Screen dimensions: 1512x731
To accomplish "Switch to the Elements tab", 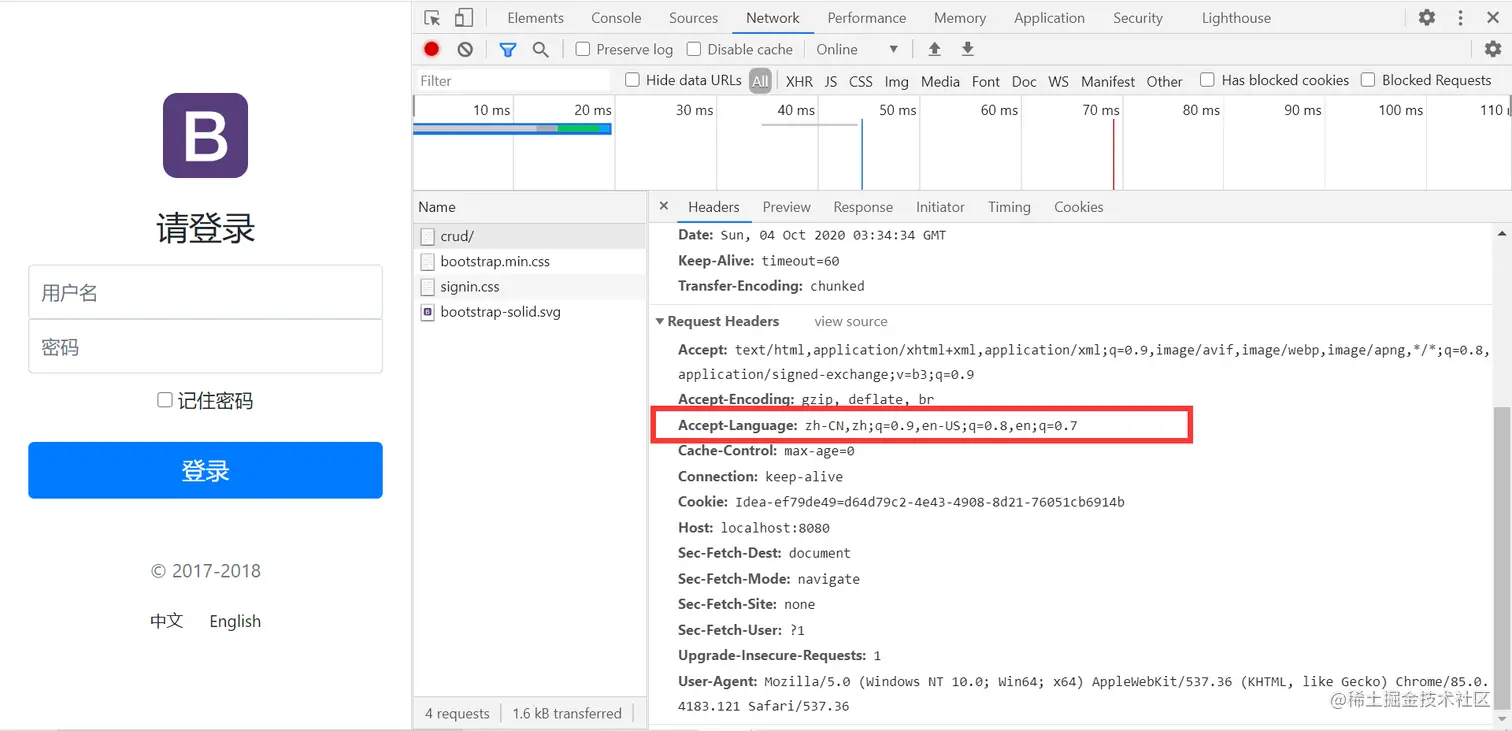I will [535, 18].
